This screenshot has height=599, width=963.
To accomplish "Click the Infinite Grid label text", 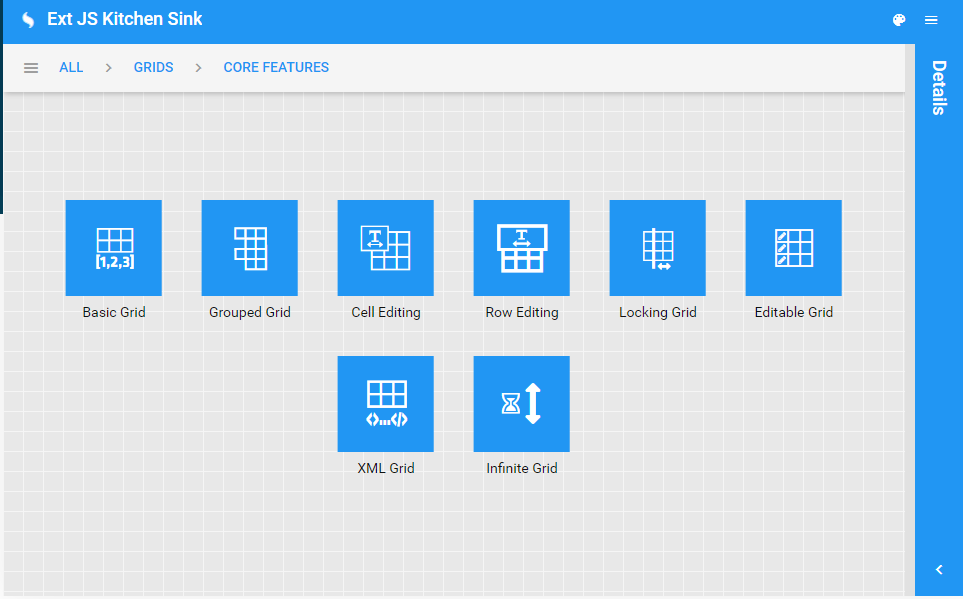I will pyautogui.click(x=522, y=468).
